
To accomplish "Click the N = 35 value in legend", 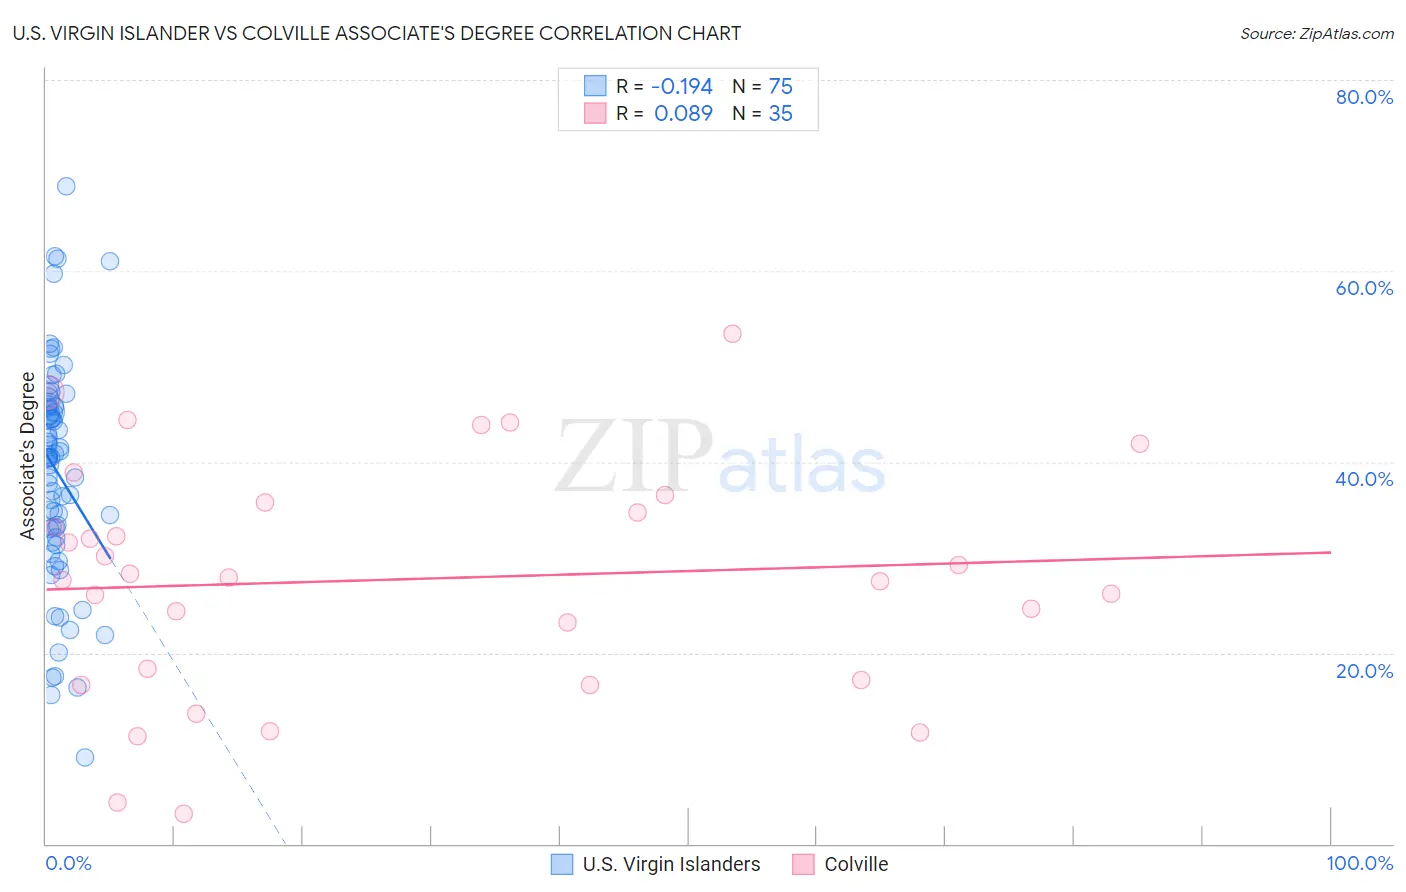I will [762, 113].
